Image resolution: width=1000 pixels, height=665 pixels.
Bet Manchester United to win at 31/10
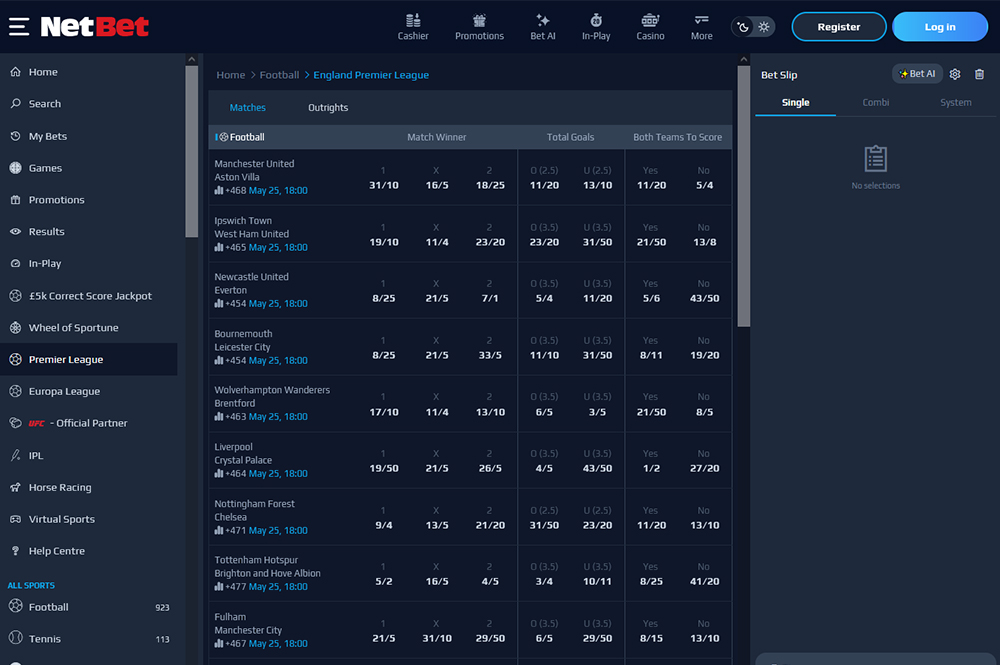click(383, 178)
